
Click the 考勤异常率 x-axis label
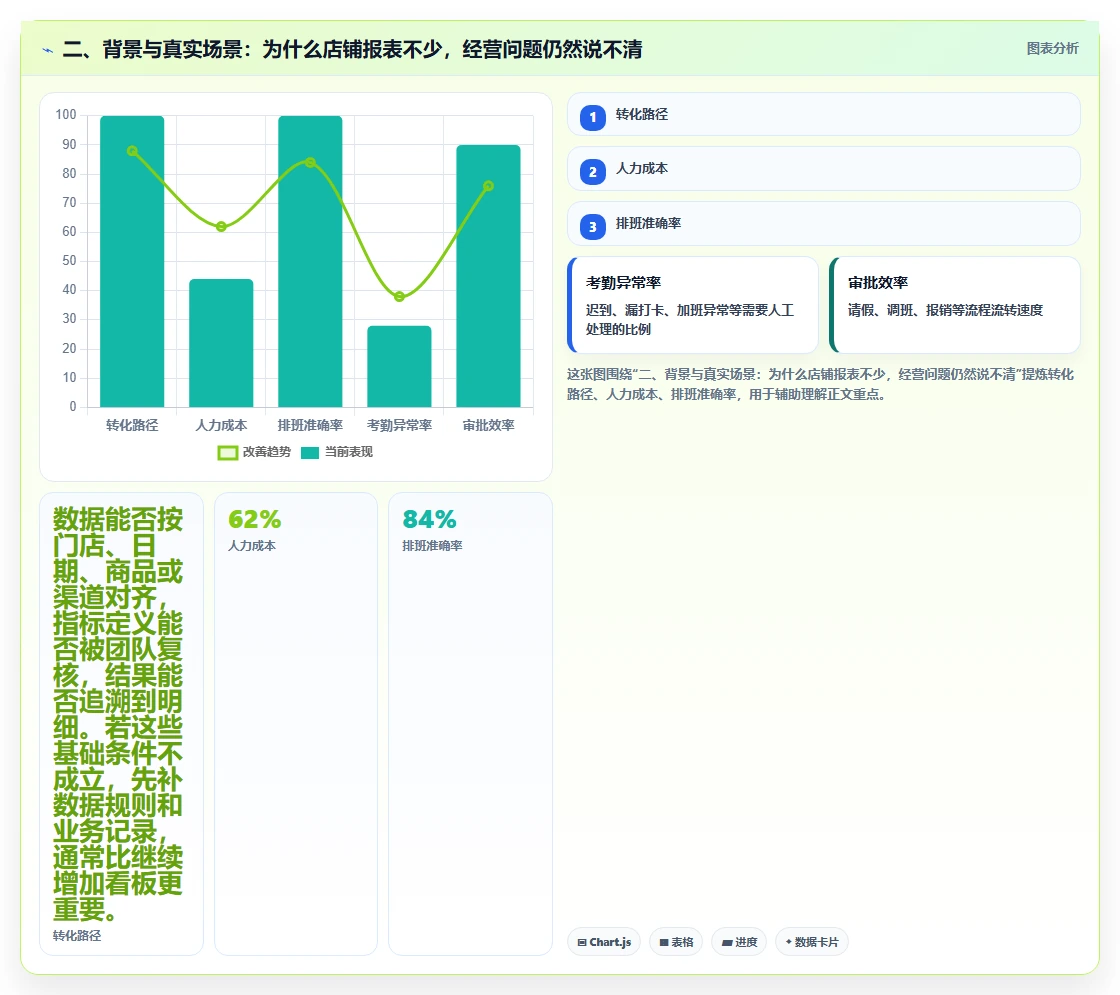tap(399, 425)
